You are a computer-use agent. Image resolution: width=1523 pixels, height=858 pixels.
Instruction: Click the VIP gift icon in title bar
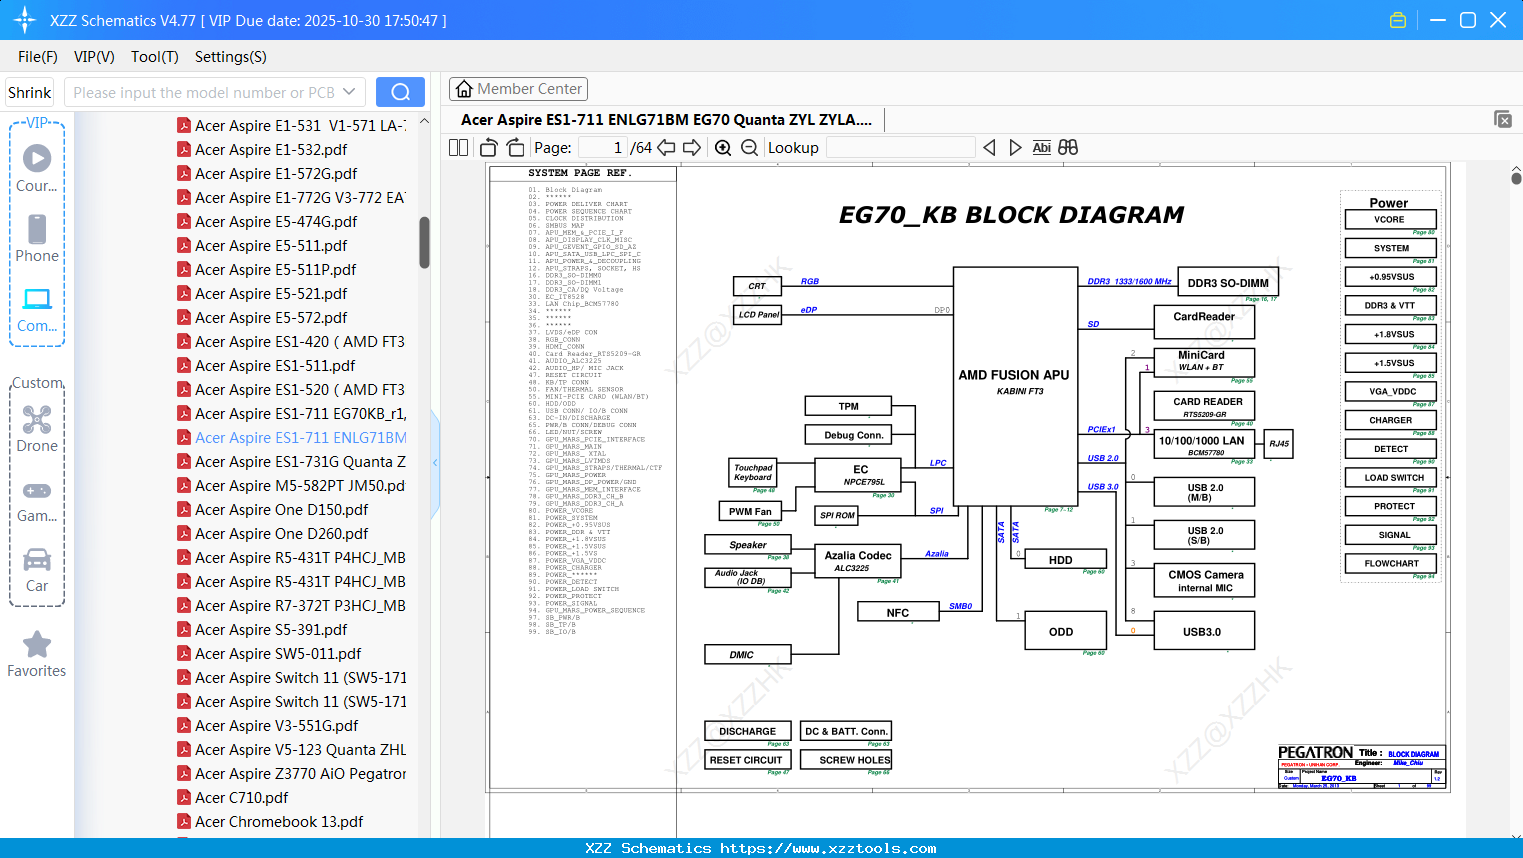pyautogui.click(x=1398, y=20)
